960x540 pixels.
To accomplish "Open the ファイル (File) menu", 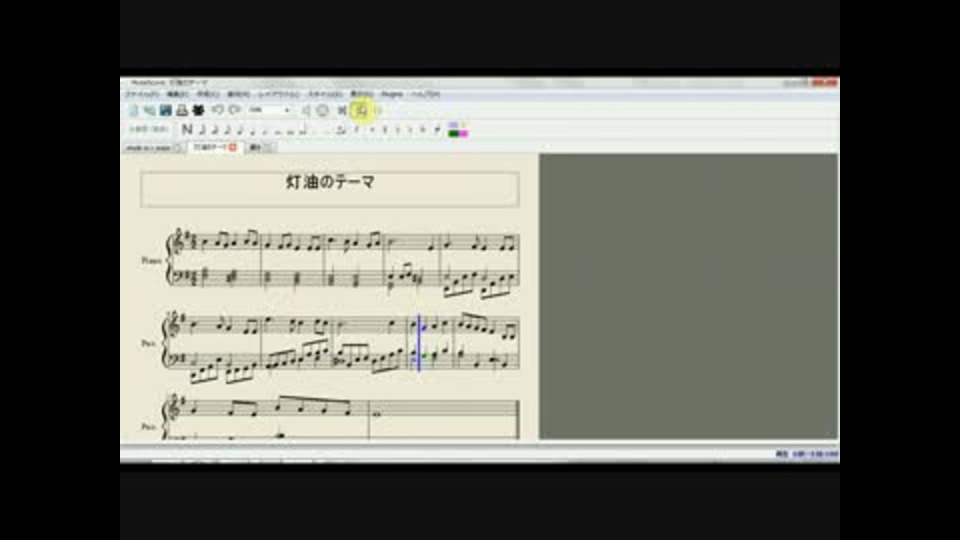I will pyautogui.click(x=141, y=94).
